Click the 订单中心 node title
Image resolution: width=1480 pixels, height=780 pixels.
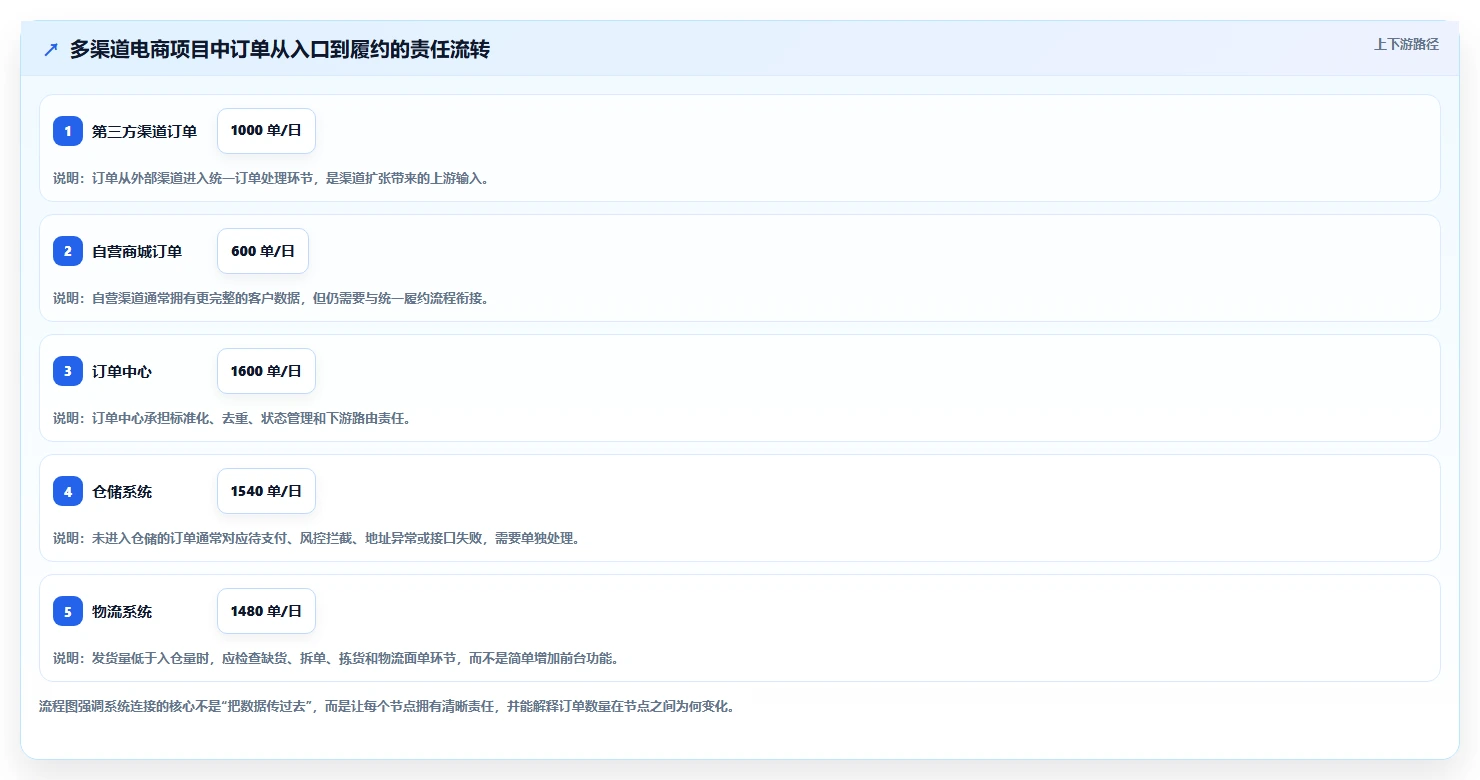pos(122,371)
